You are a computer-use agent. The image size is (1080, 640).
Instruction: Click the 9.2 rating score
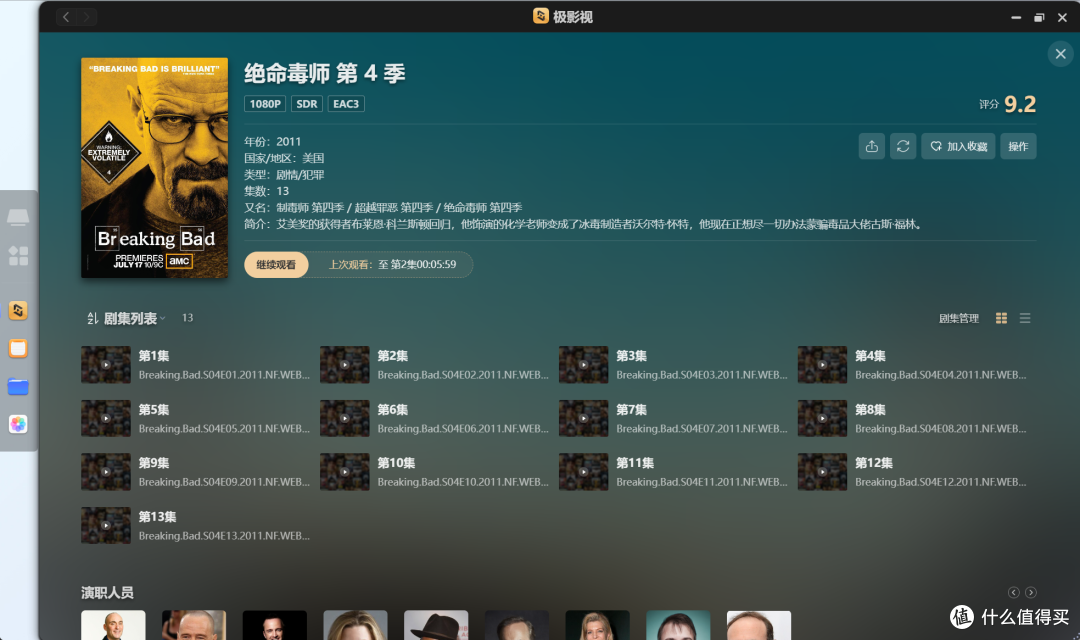tap(1020, 104)
